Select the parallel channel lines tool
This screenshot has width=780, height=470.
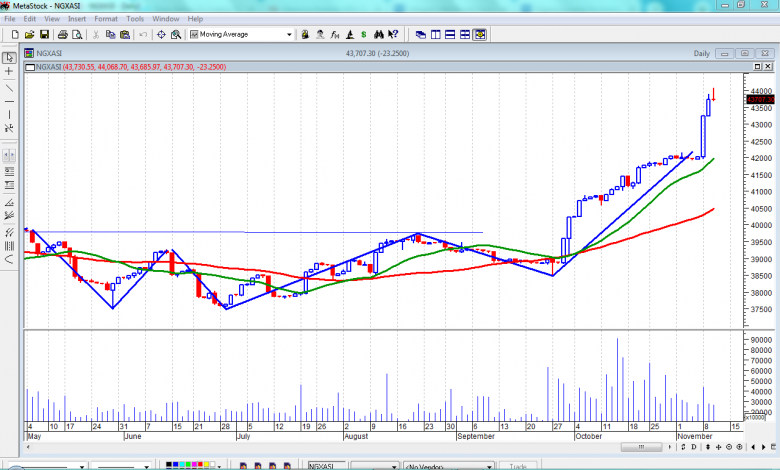tap(9, 232)
